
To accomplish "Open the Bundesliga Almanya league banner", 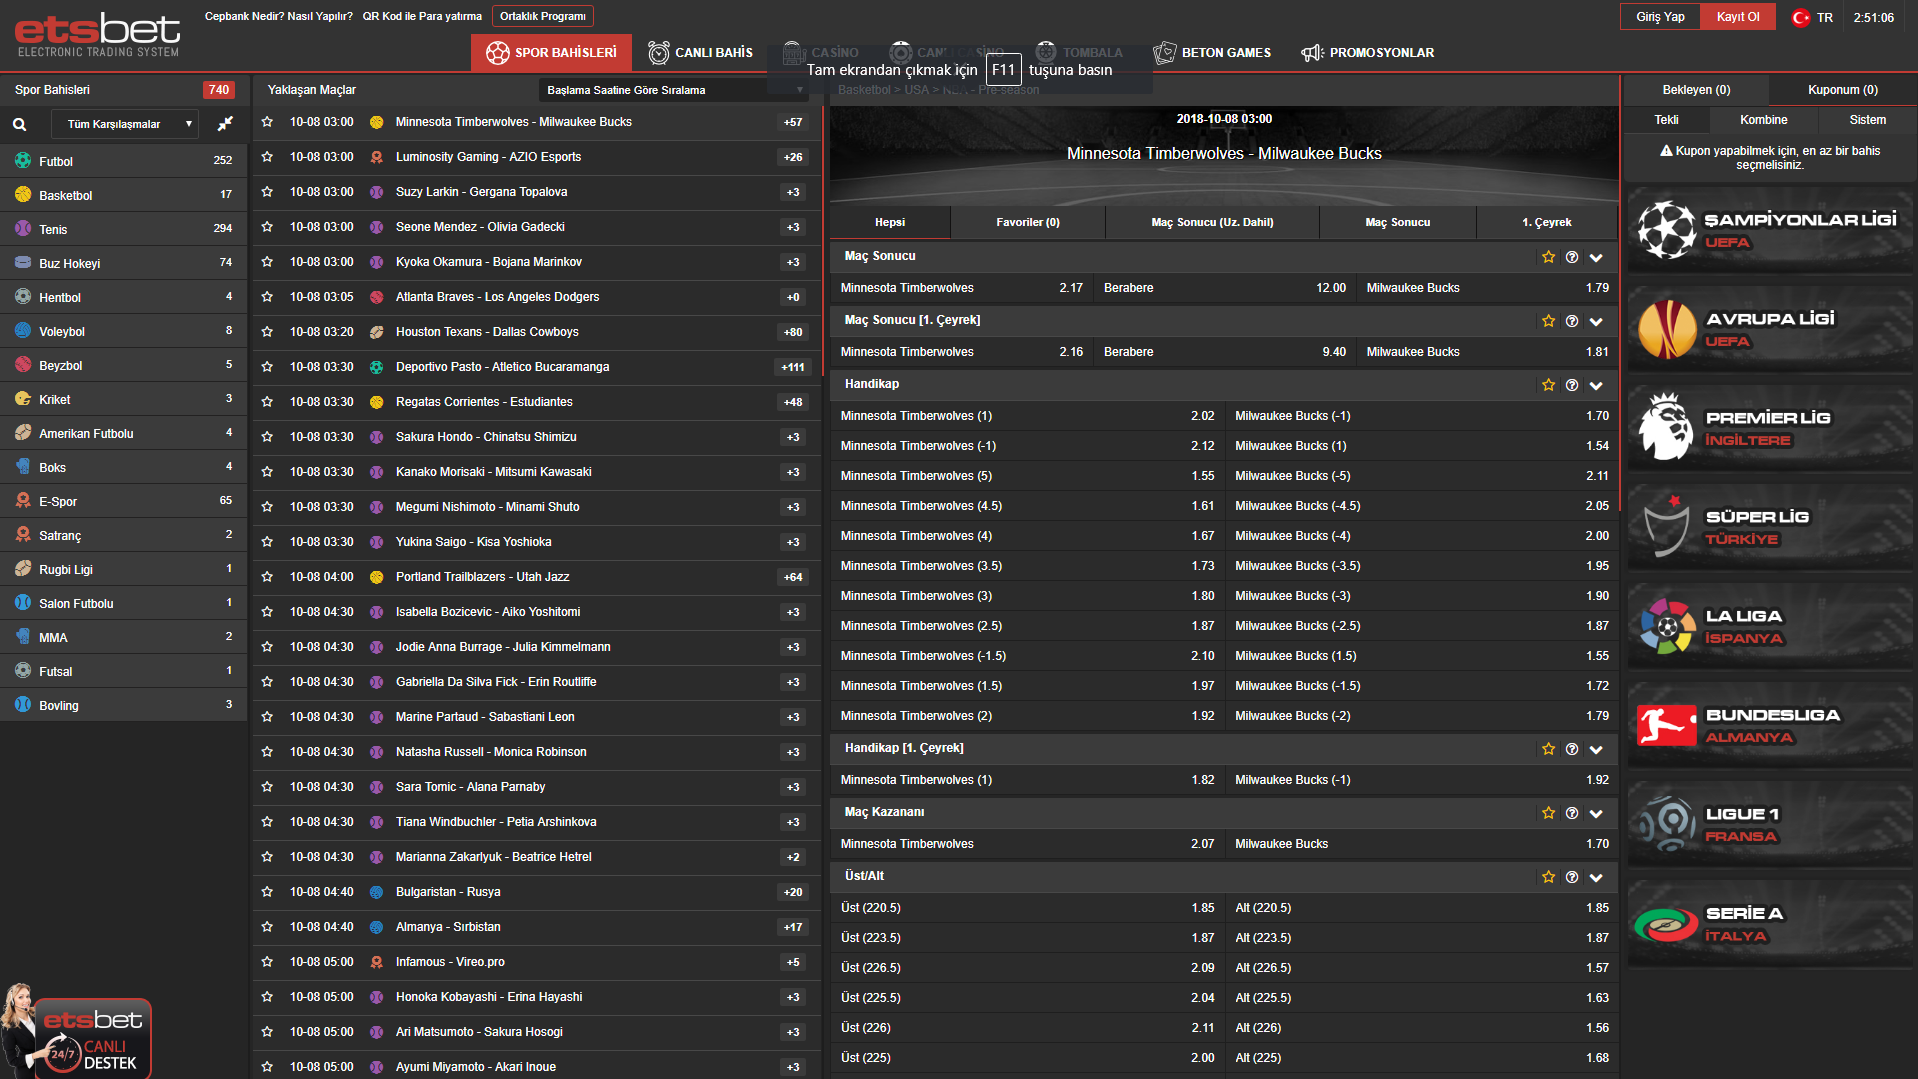I will (1769, 726).
